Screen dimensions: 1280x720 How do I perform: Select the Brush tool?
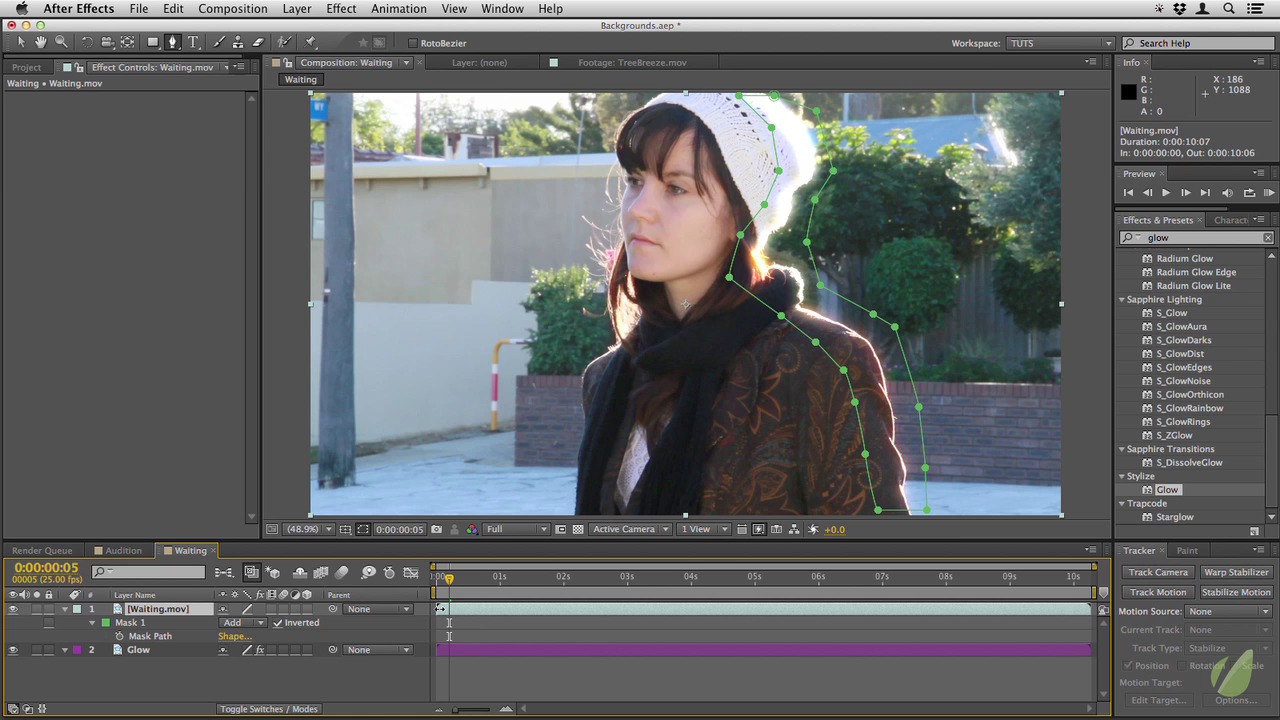tap(219, 42)
